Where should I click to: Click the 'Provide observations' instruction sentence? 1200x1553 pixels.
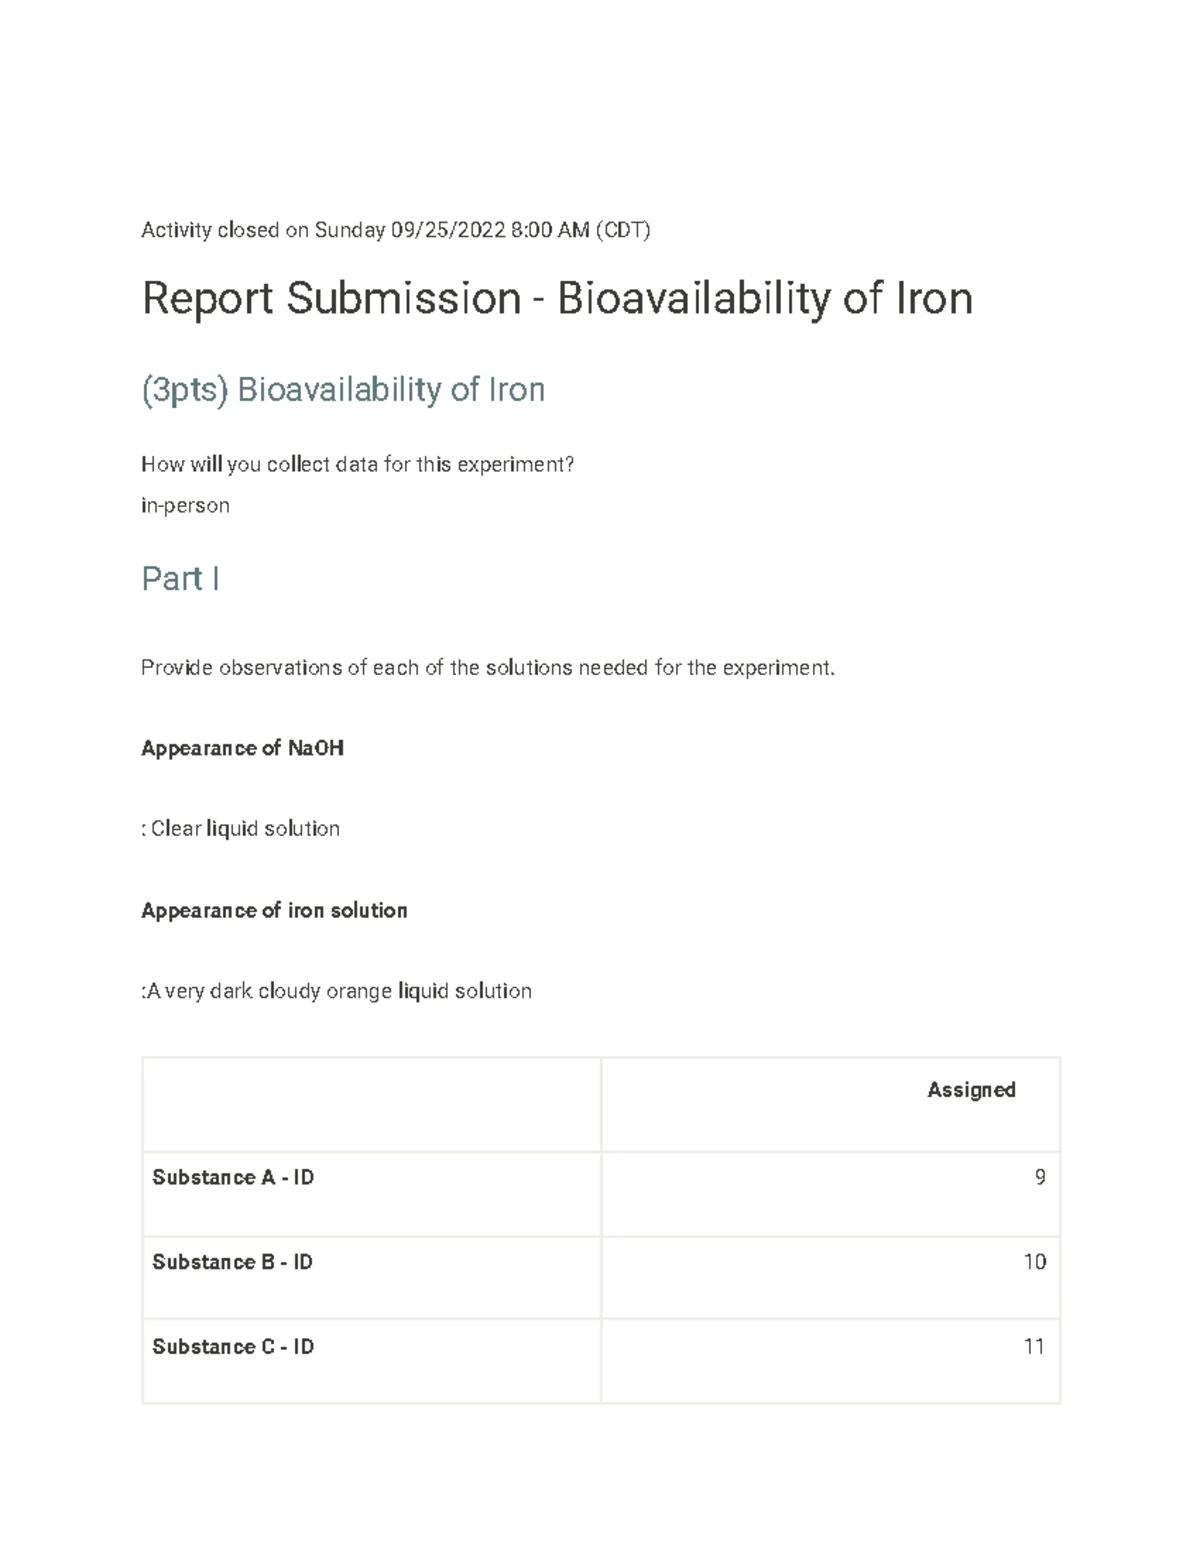pos(488,668)
